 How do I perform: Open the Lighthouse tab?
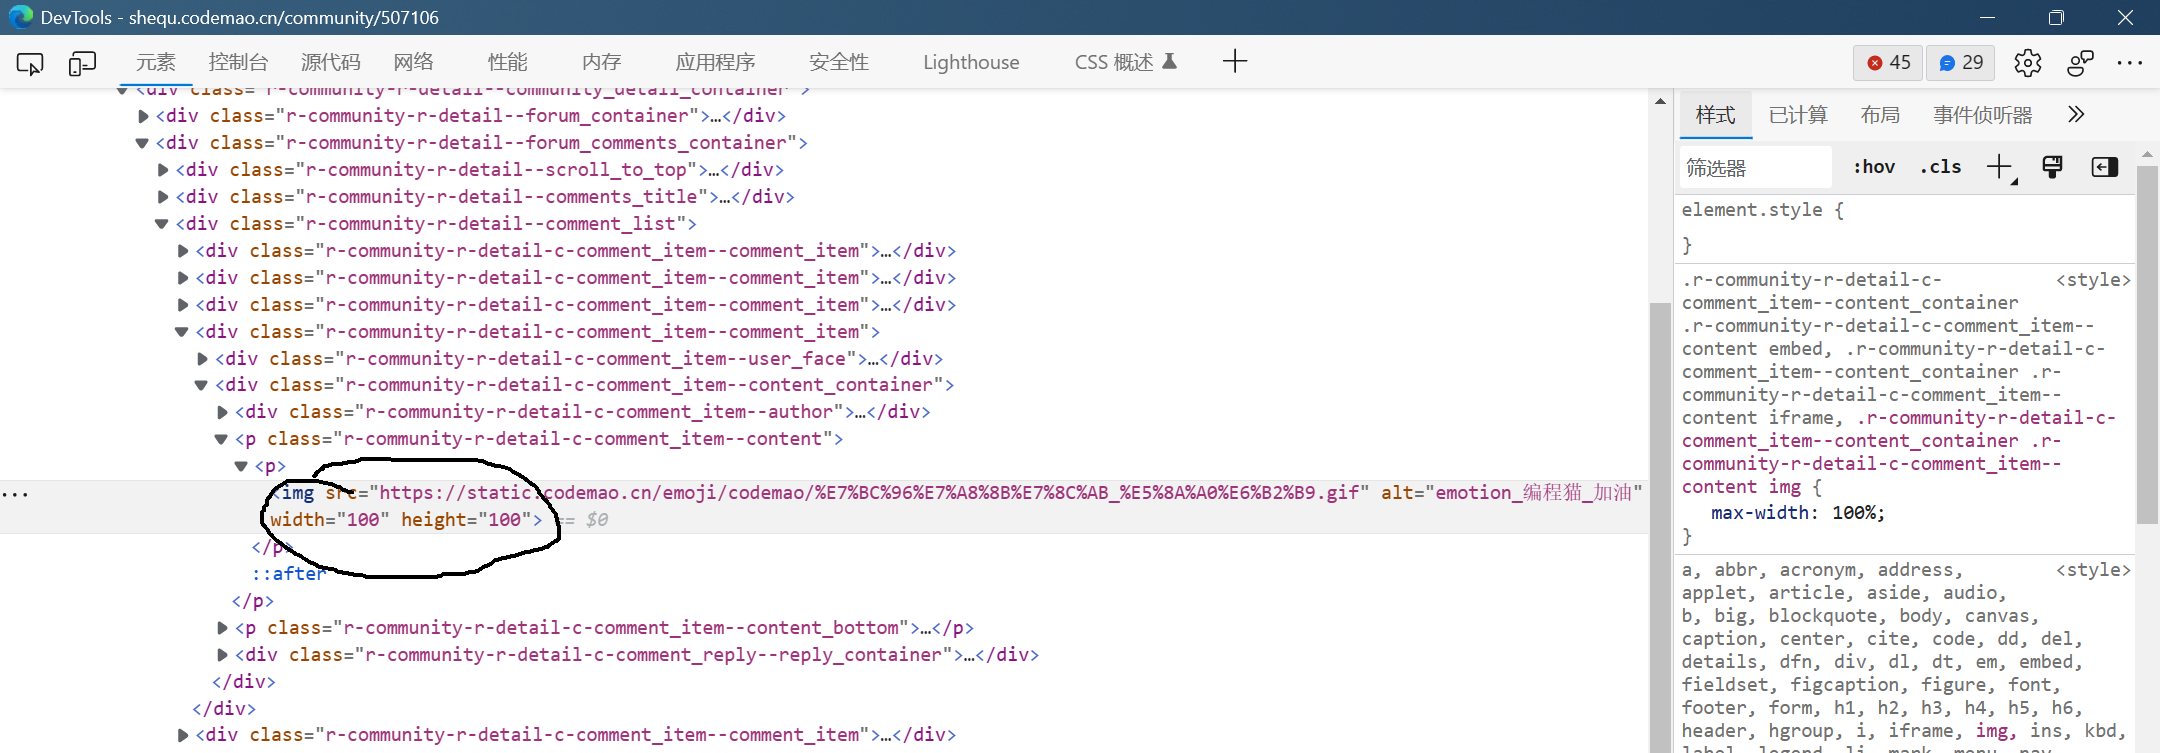(971, 62)
